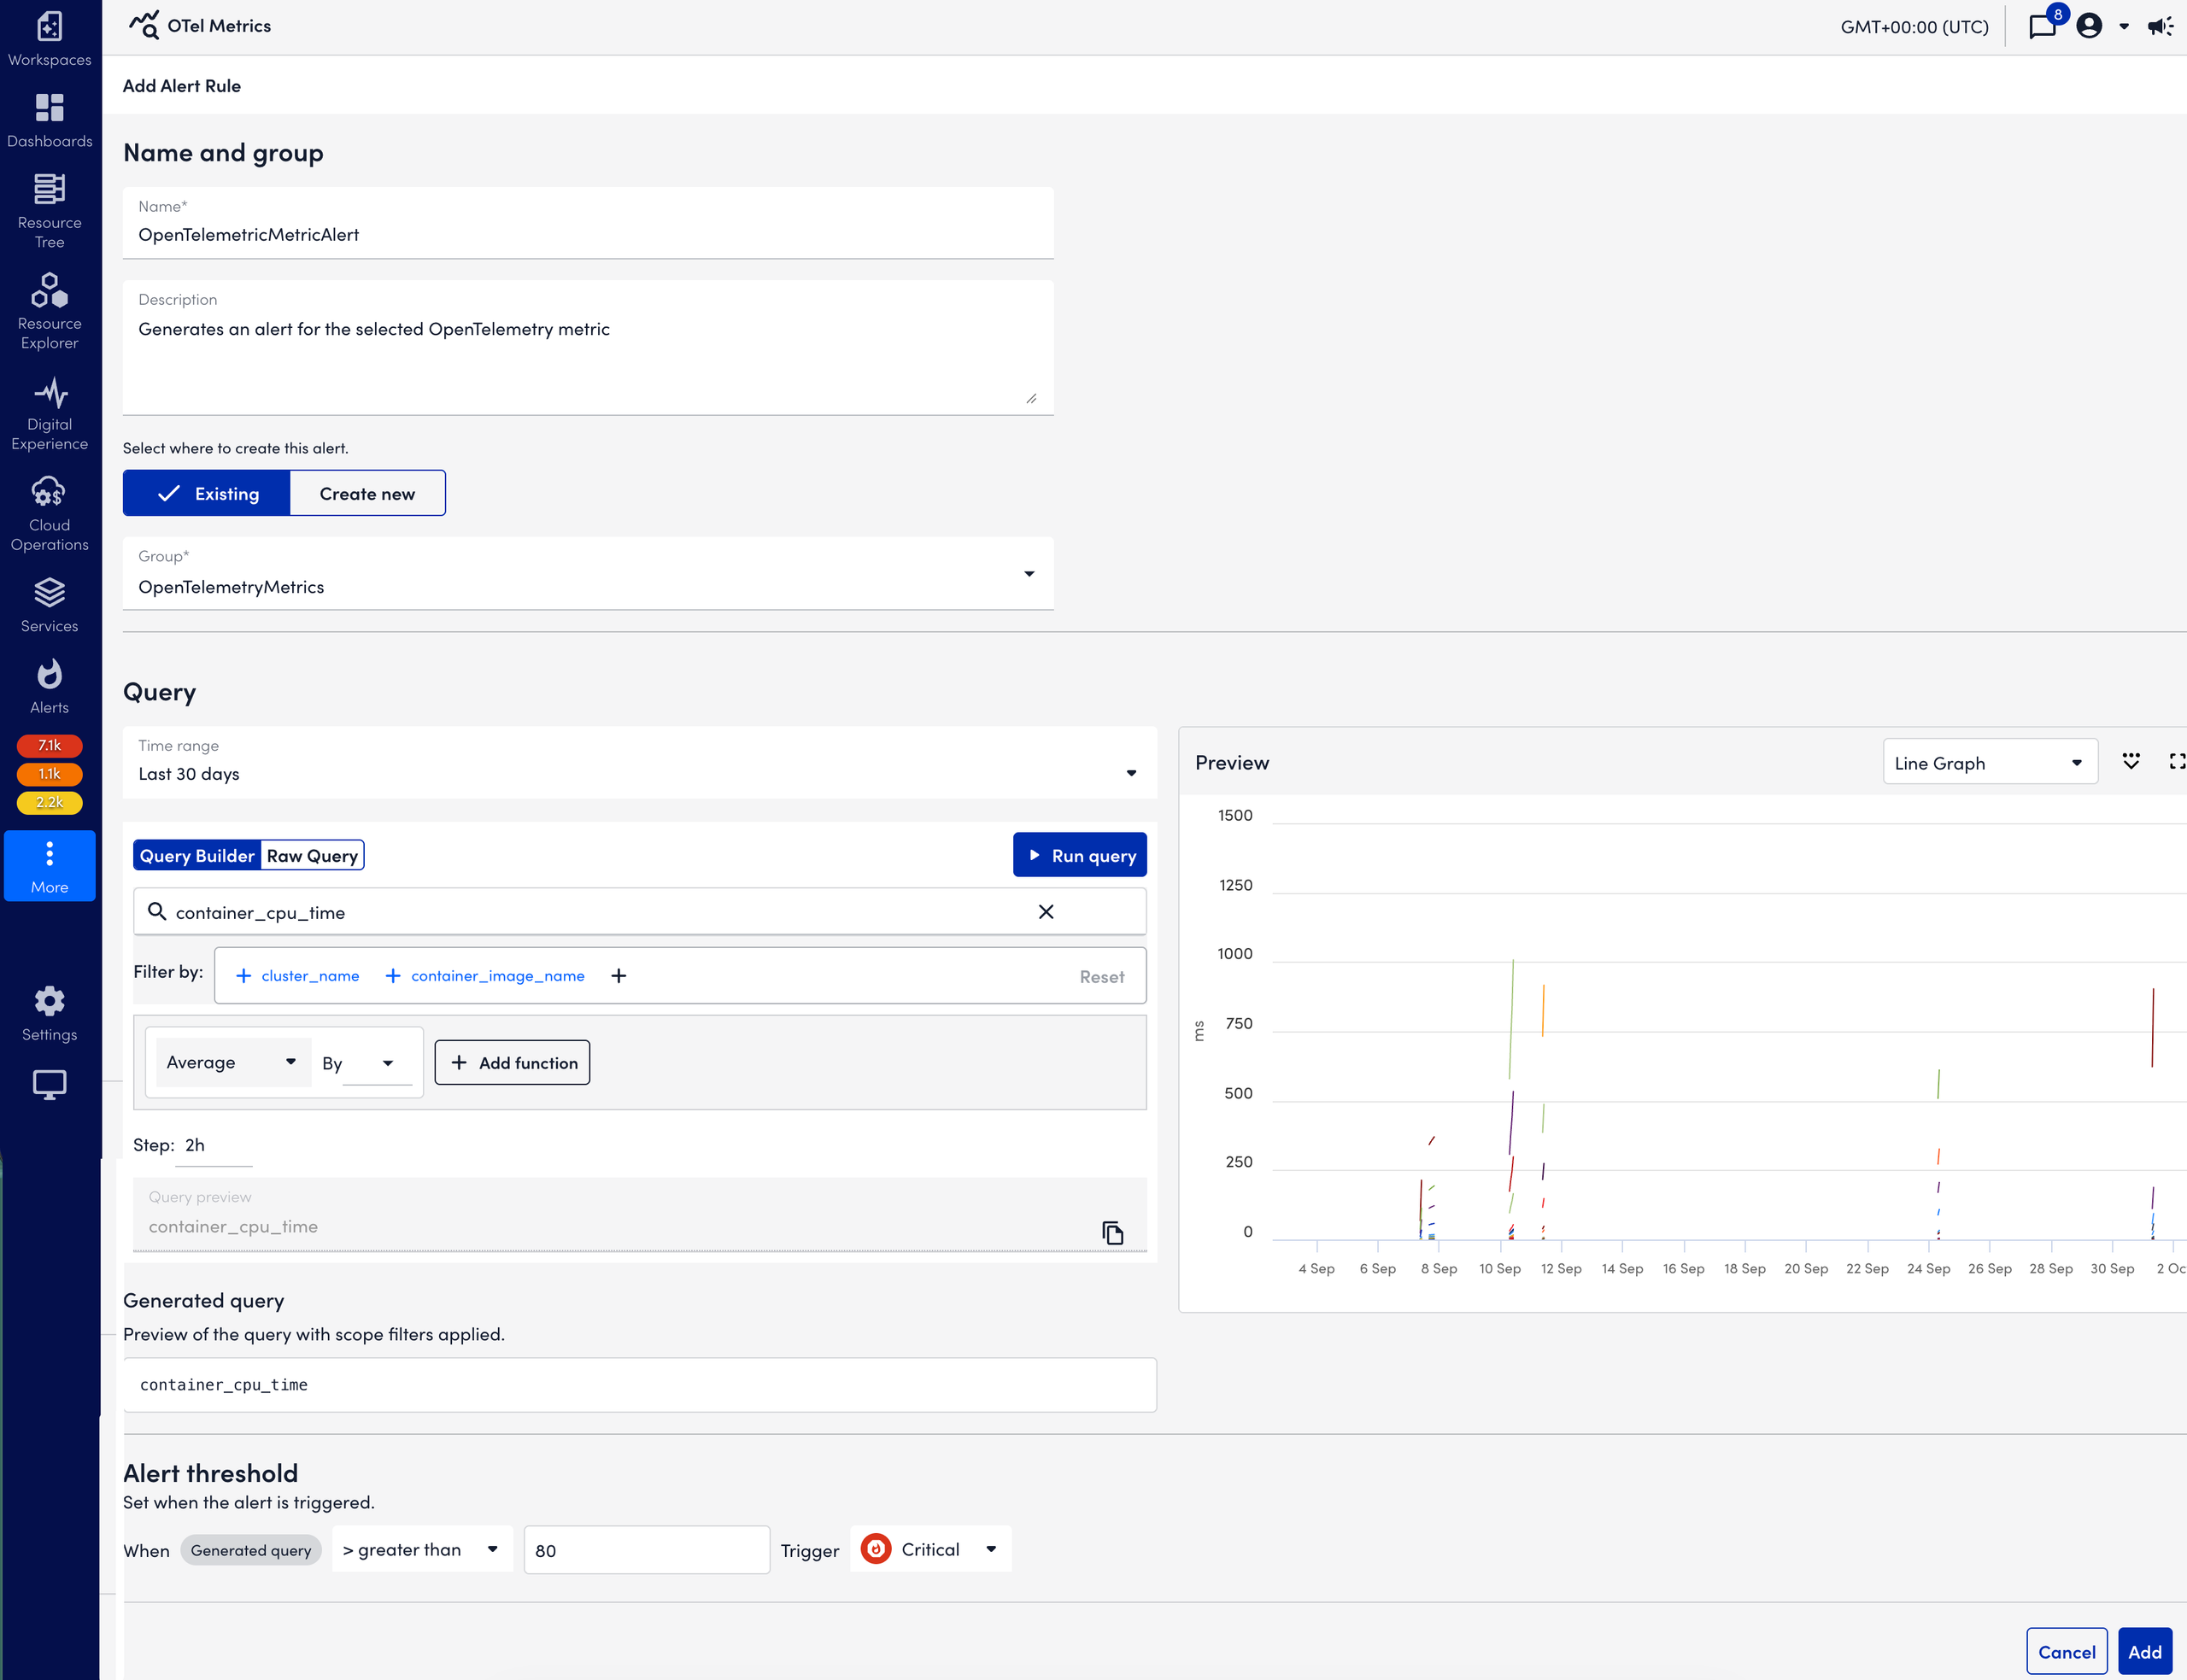Open chat messages with 8 badge

pyautogui.click(x=2042, y=26)
